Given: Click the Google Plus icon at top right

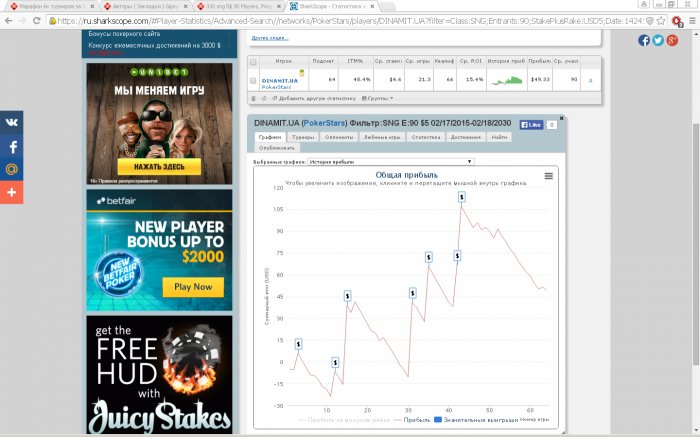Looking at the screenshot, I should click(x=672, y=40).
